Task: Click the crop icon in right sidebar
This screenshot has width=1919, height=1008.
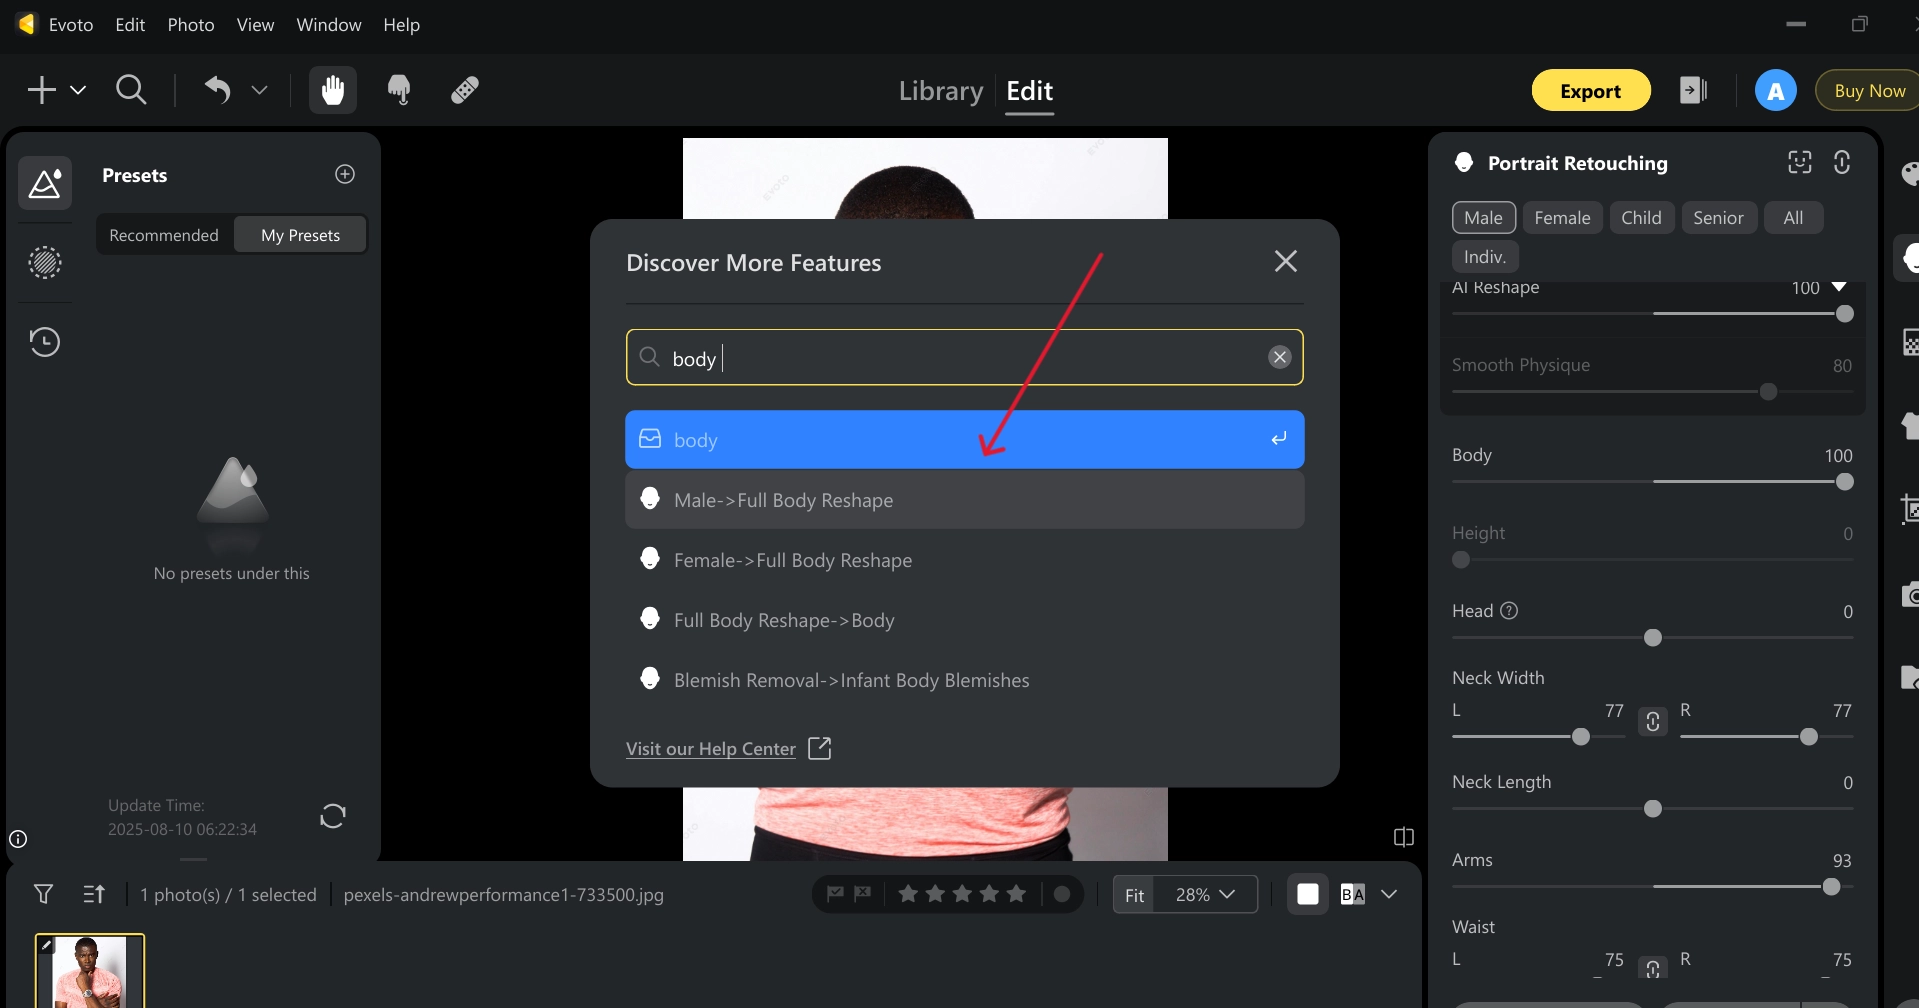Action: tap(1911, 510)
